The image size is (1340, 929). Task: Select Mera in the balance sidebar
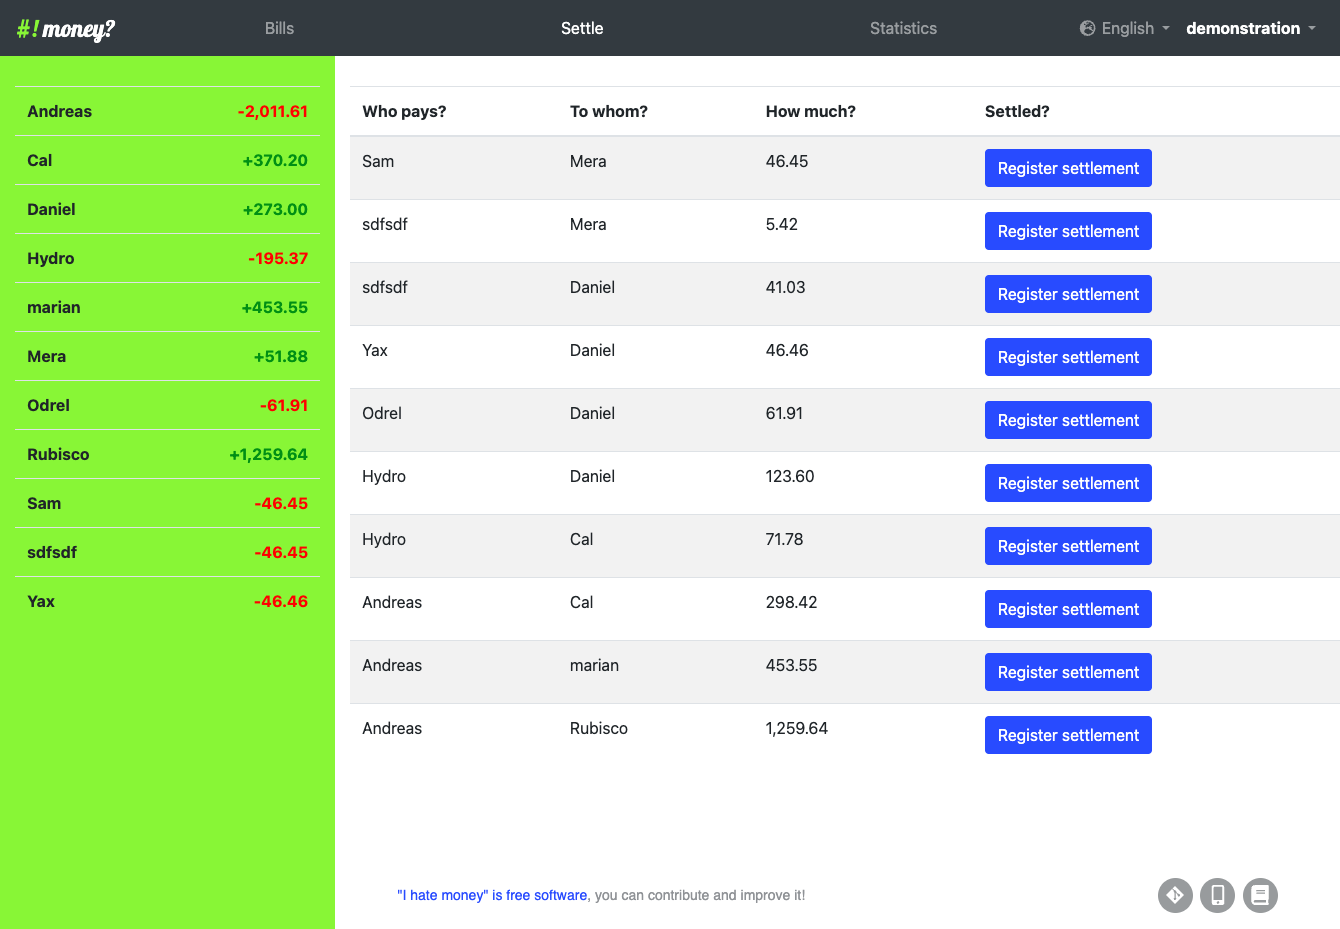click(x=46, y=356)
